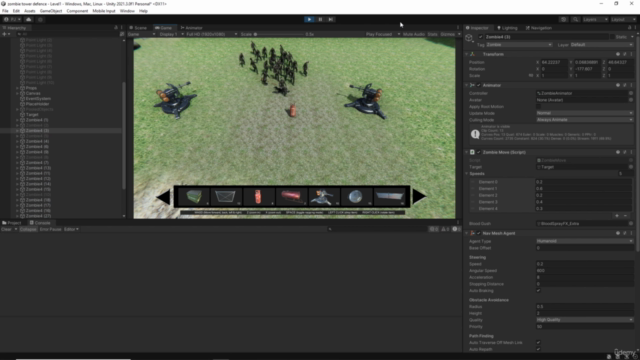640x360 pixels.
Task: Switch to the Animator tab
Action: point(191,28)
